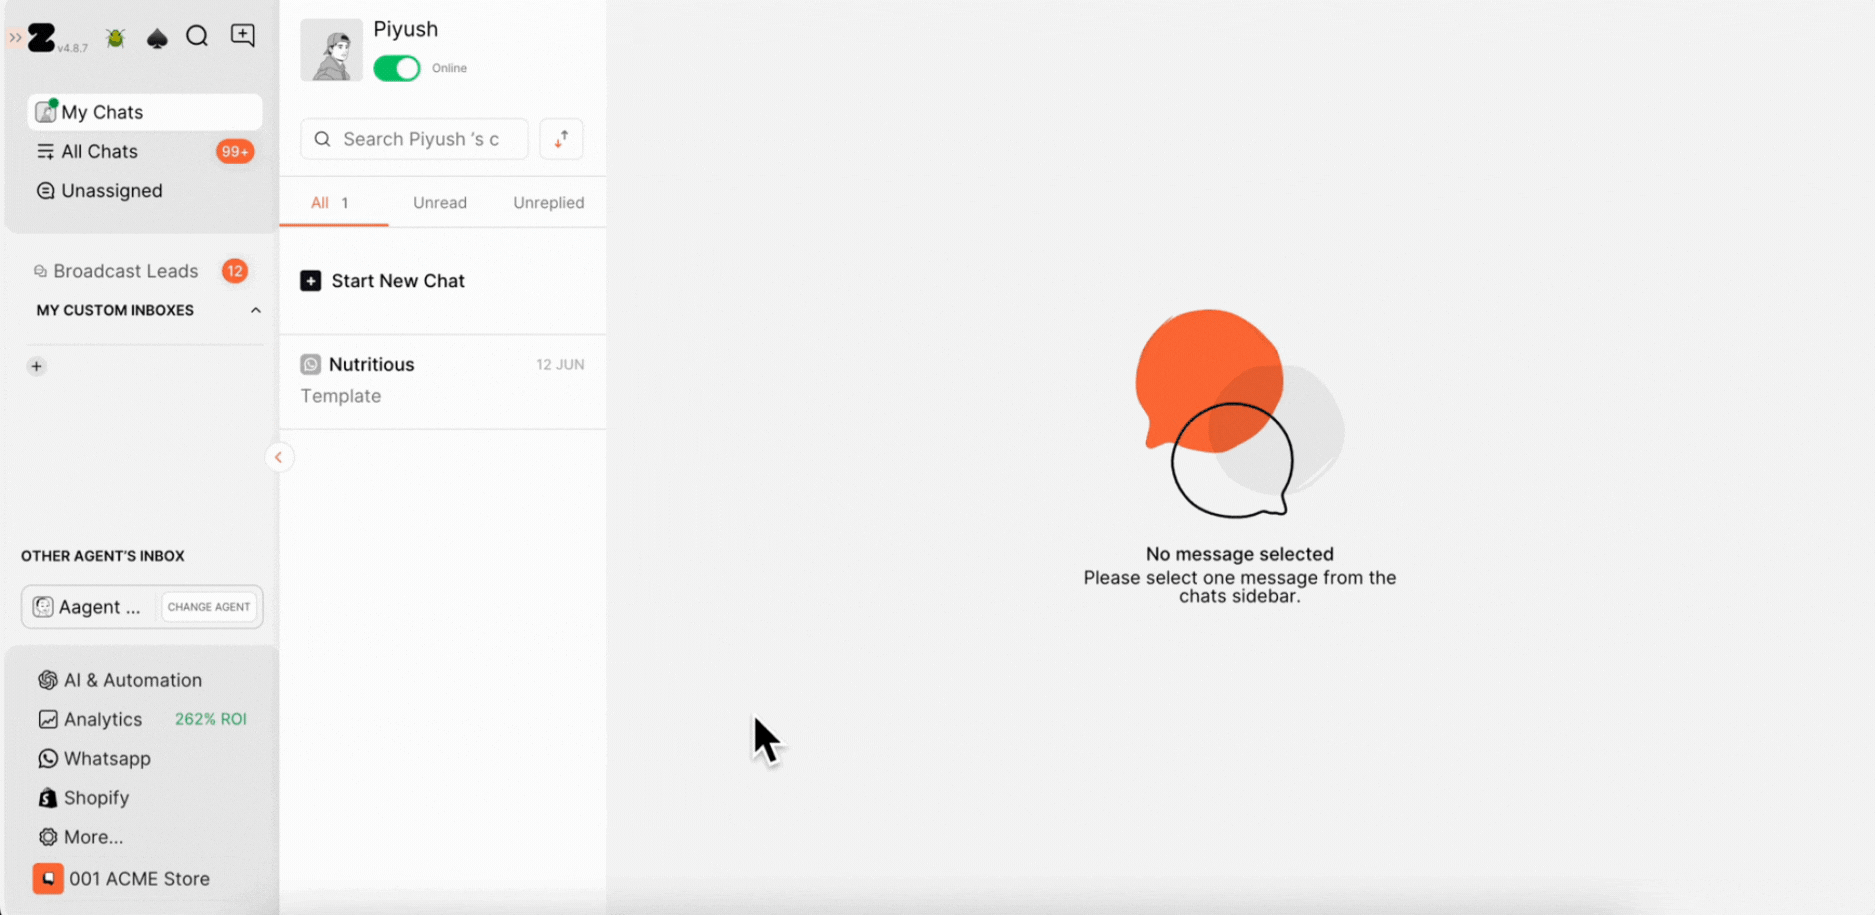Click the Analytics chart icon

coord(48,719)
